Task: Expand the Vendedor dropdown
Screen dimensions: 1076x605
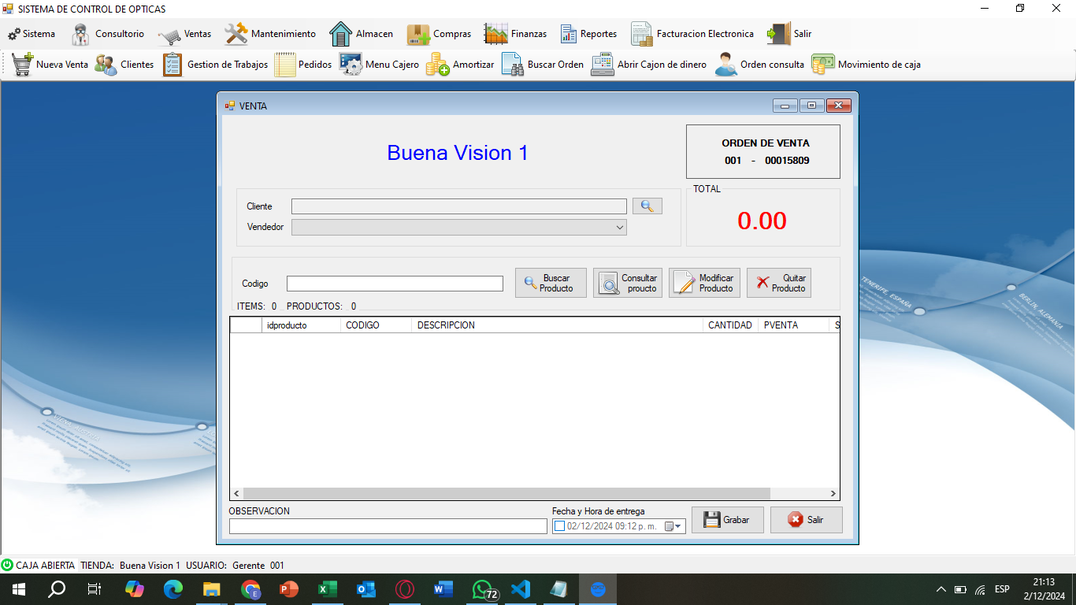Action: tap(619, 227)
